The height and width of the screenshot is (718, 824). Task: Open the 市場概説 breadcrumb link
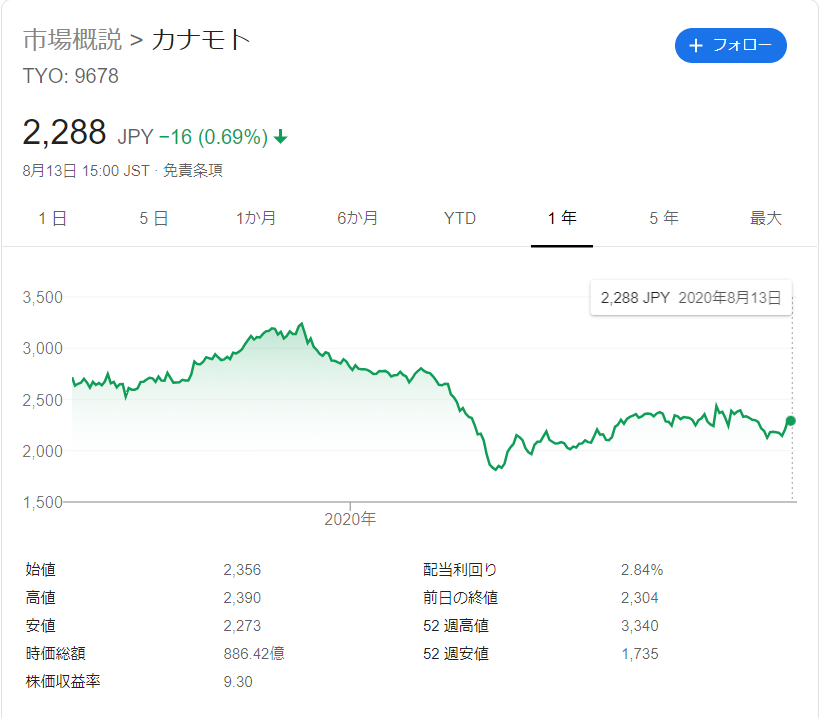pyautogui.click(x=72, y=40)
